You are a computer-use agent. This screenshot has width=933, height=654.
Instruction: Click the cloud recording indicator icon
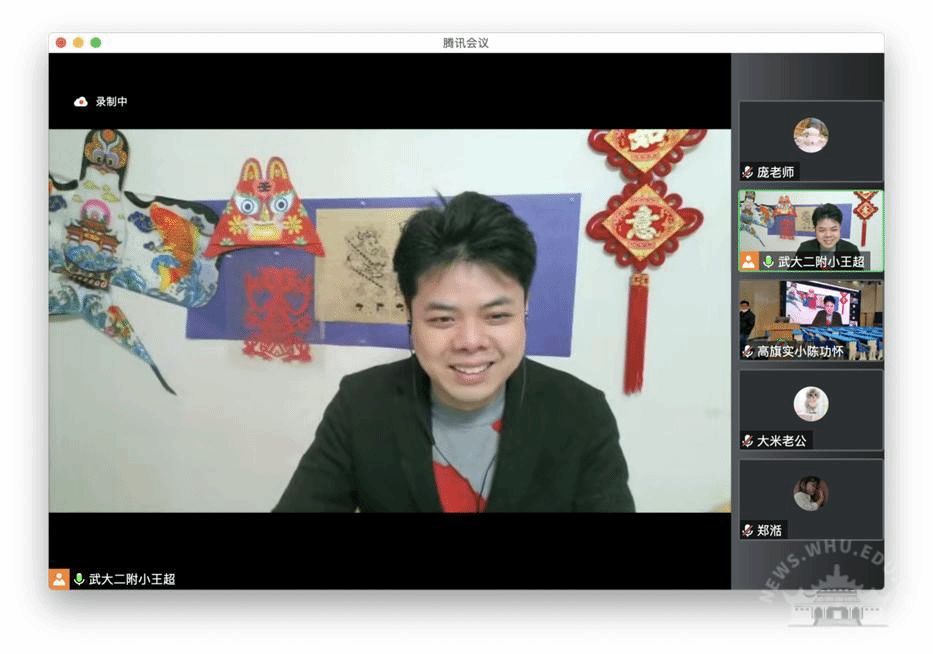tap(81, 102)
